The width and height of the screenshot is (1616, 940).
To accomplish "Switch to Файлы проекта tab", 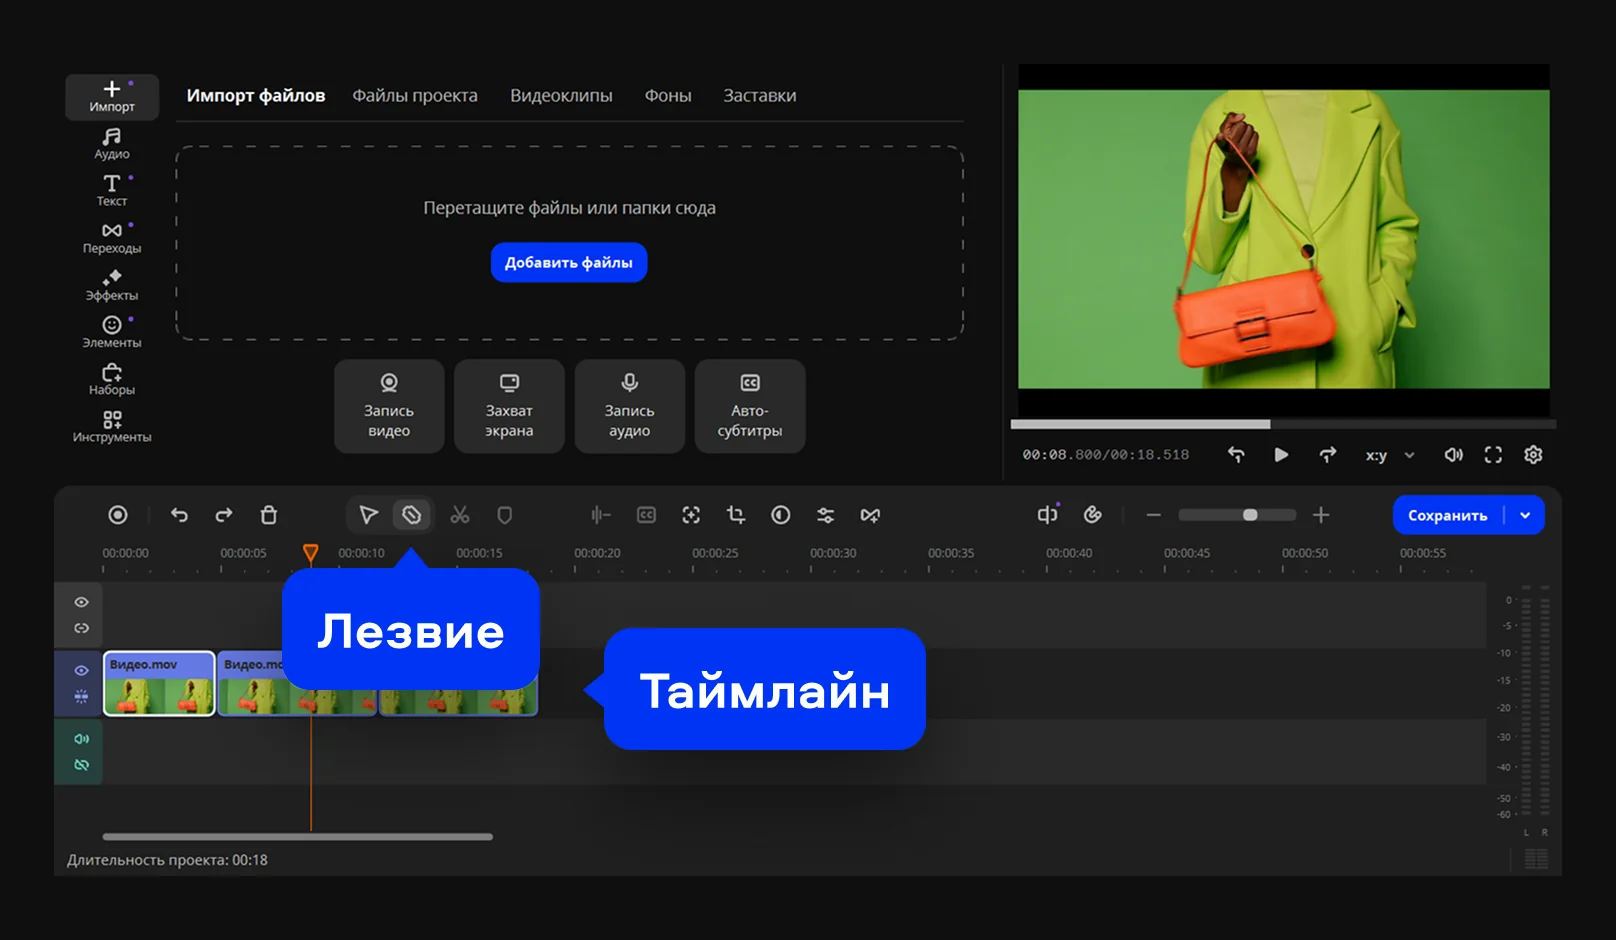I will click(415, 96).
